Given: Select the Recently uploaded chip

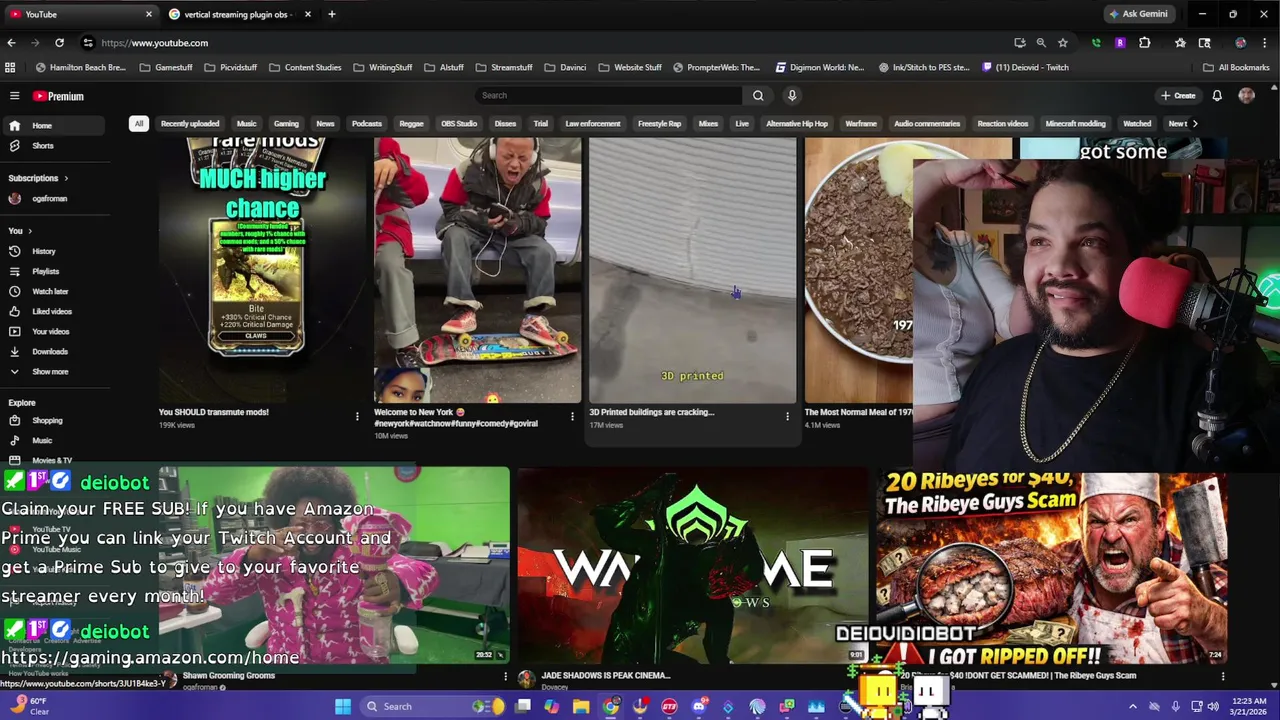Looking at the screenshot, I should (190, 123).
